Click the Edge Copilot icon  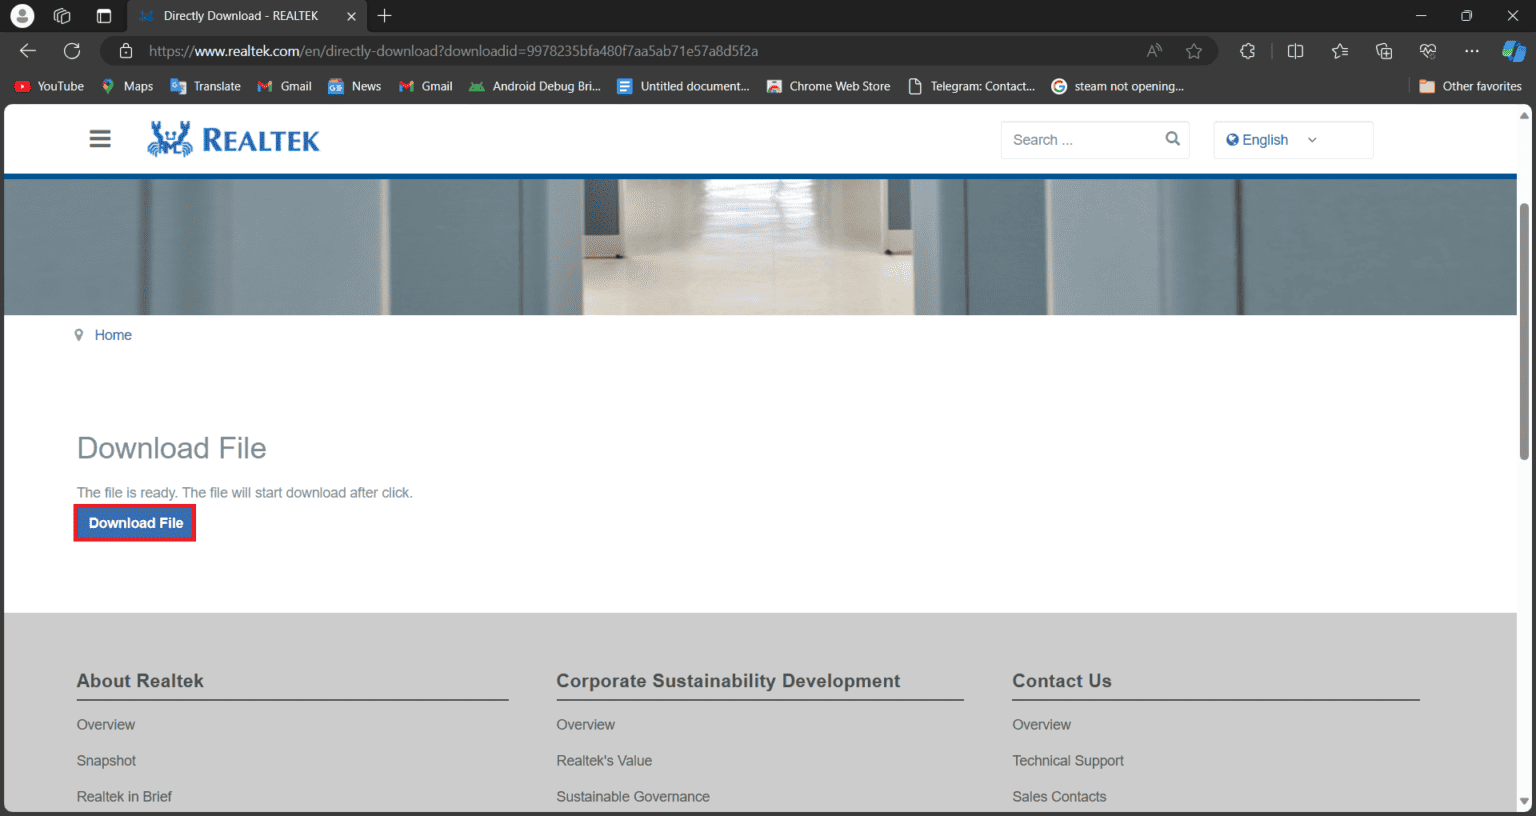[1510, 50]
